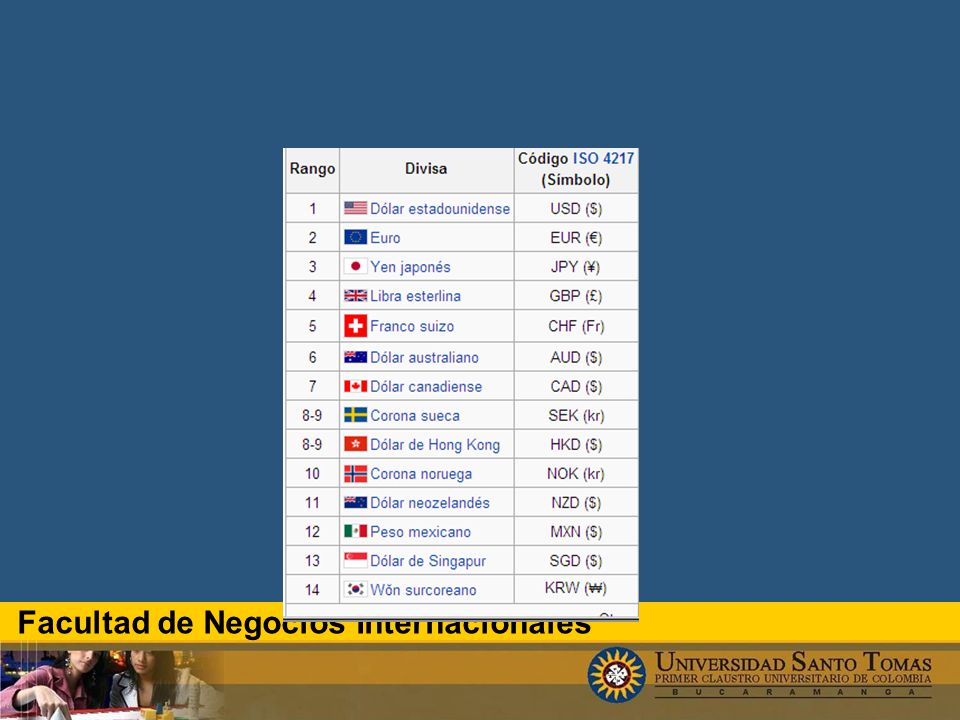Click the Rango column header

coord(312,169)
